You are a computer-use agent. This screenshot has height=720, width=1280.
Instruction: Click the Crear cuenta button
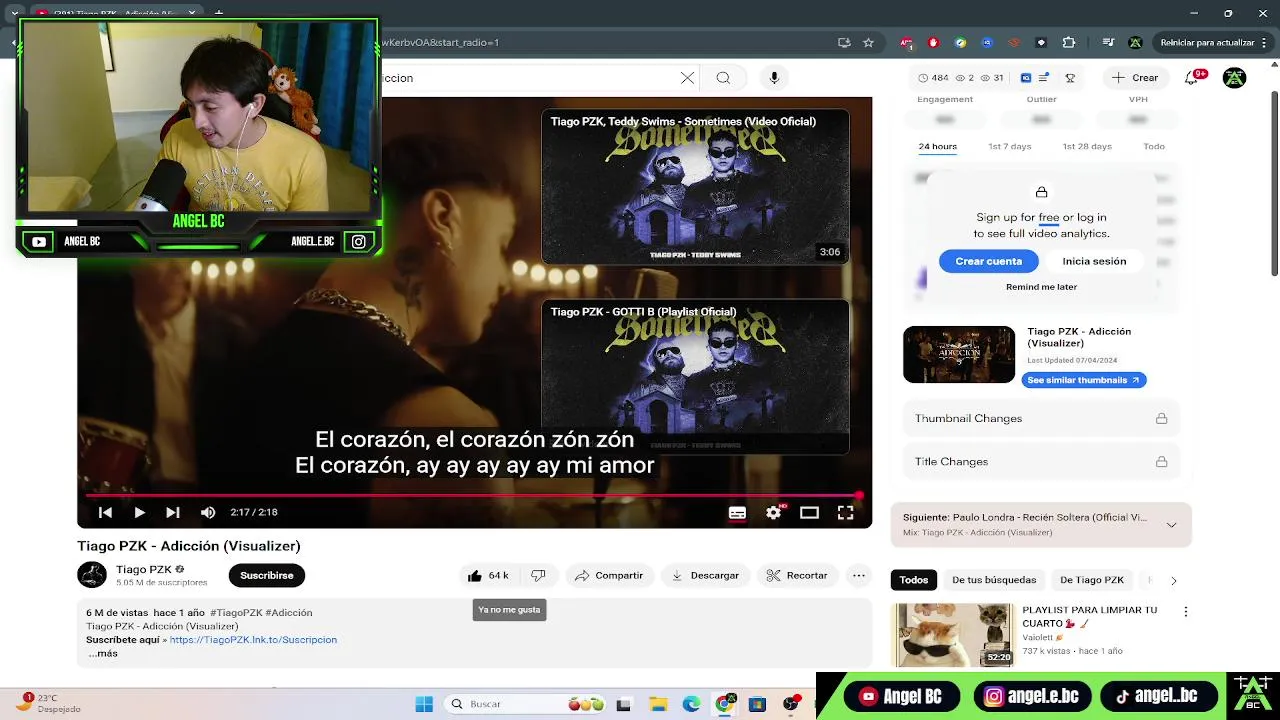pos(989,261)
